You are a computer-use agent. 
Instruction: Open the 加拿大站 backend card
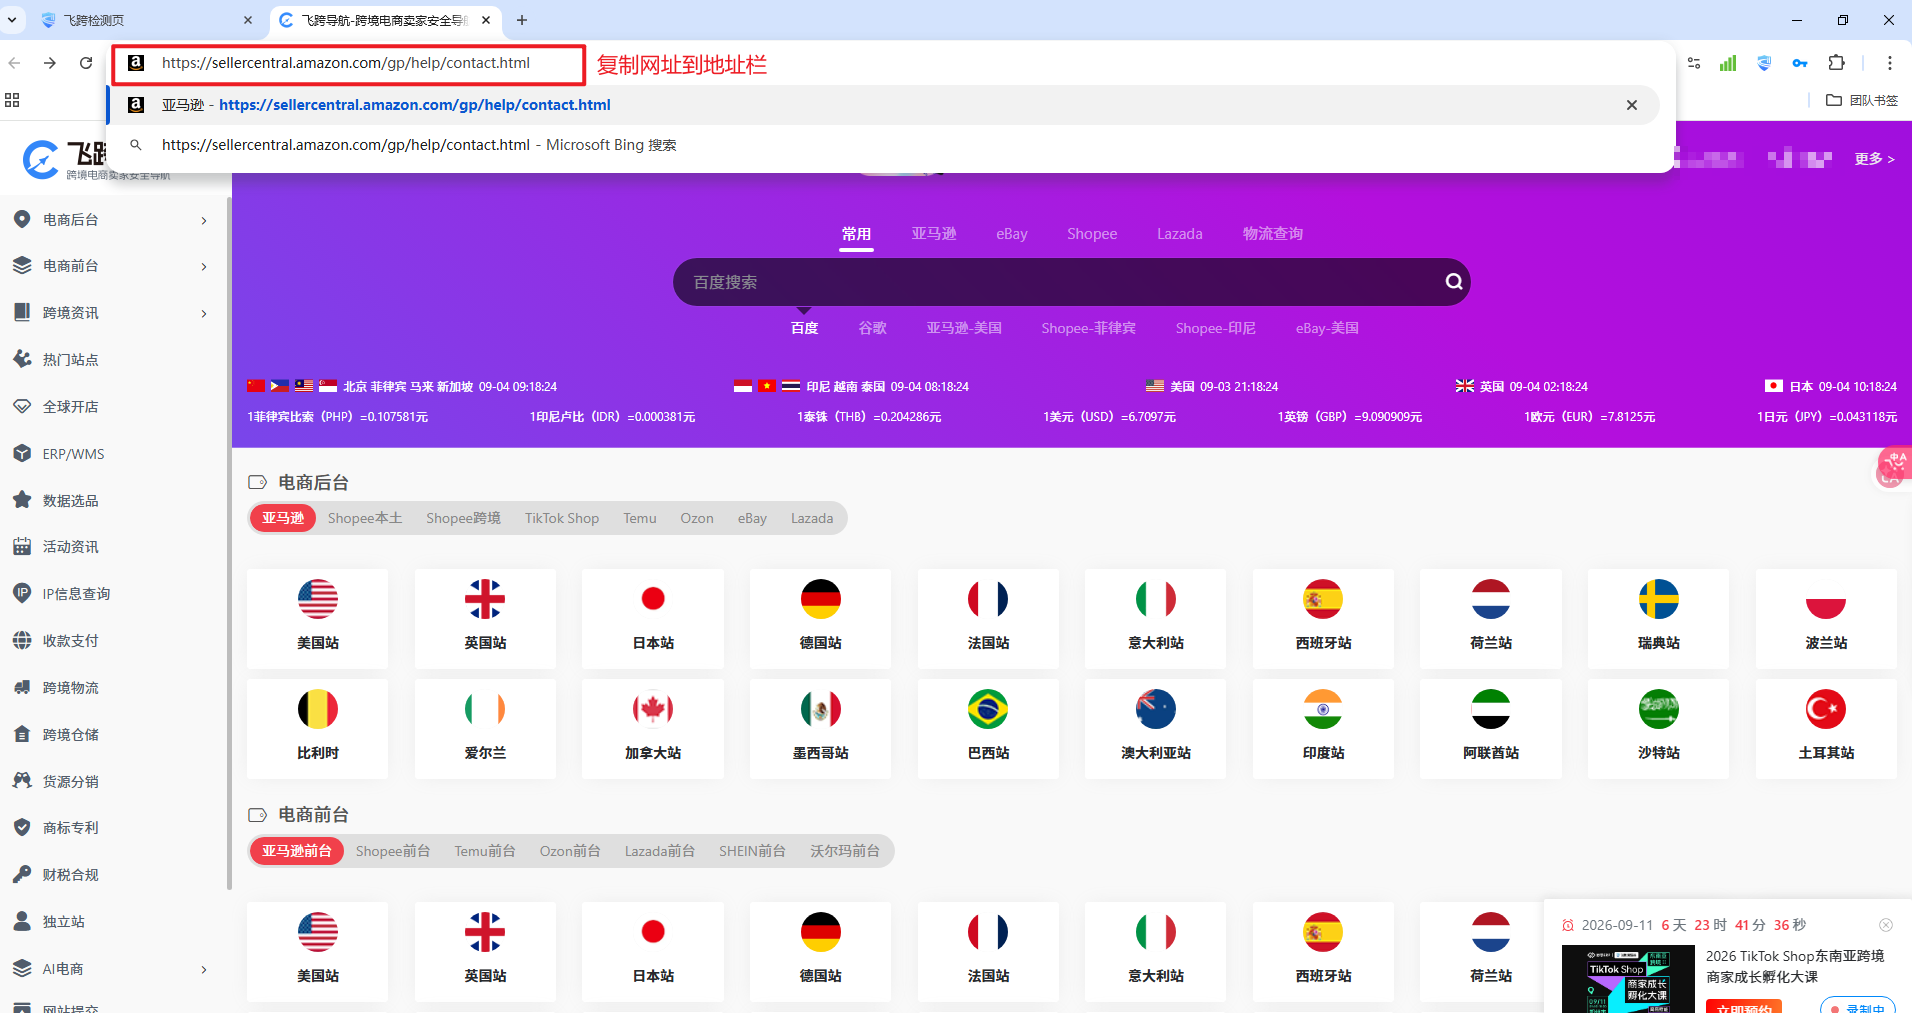coord(653,729)
